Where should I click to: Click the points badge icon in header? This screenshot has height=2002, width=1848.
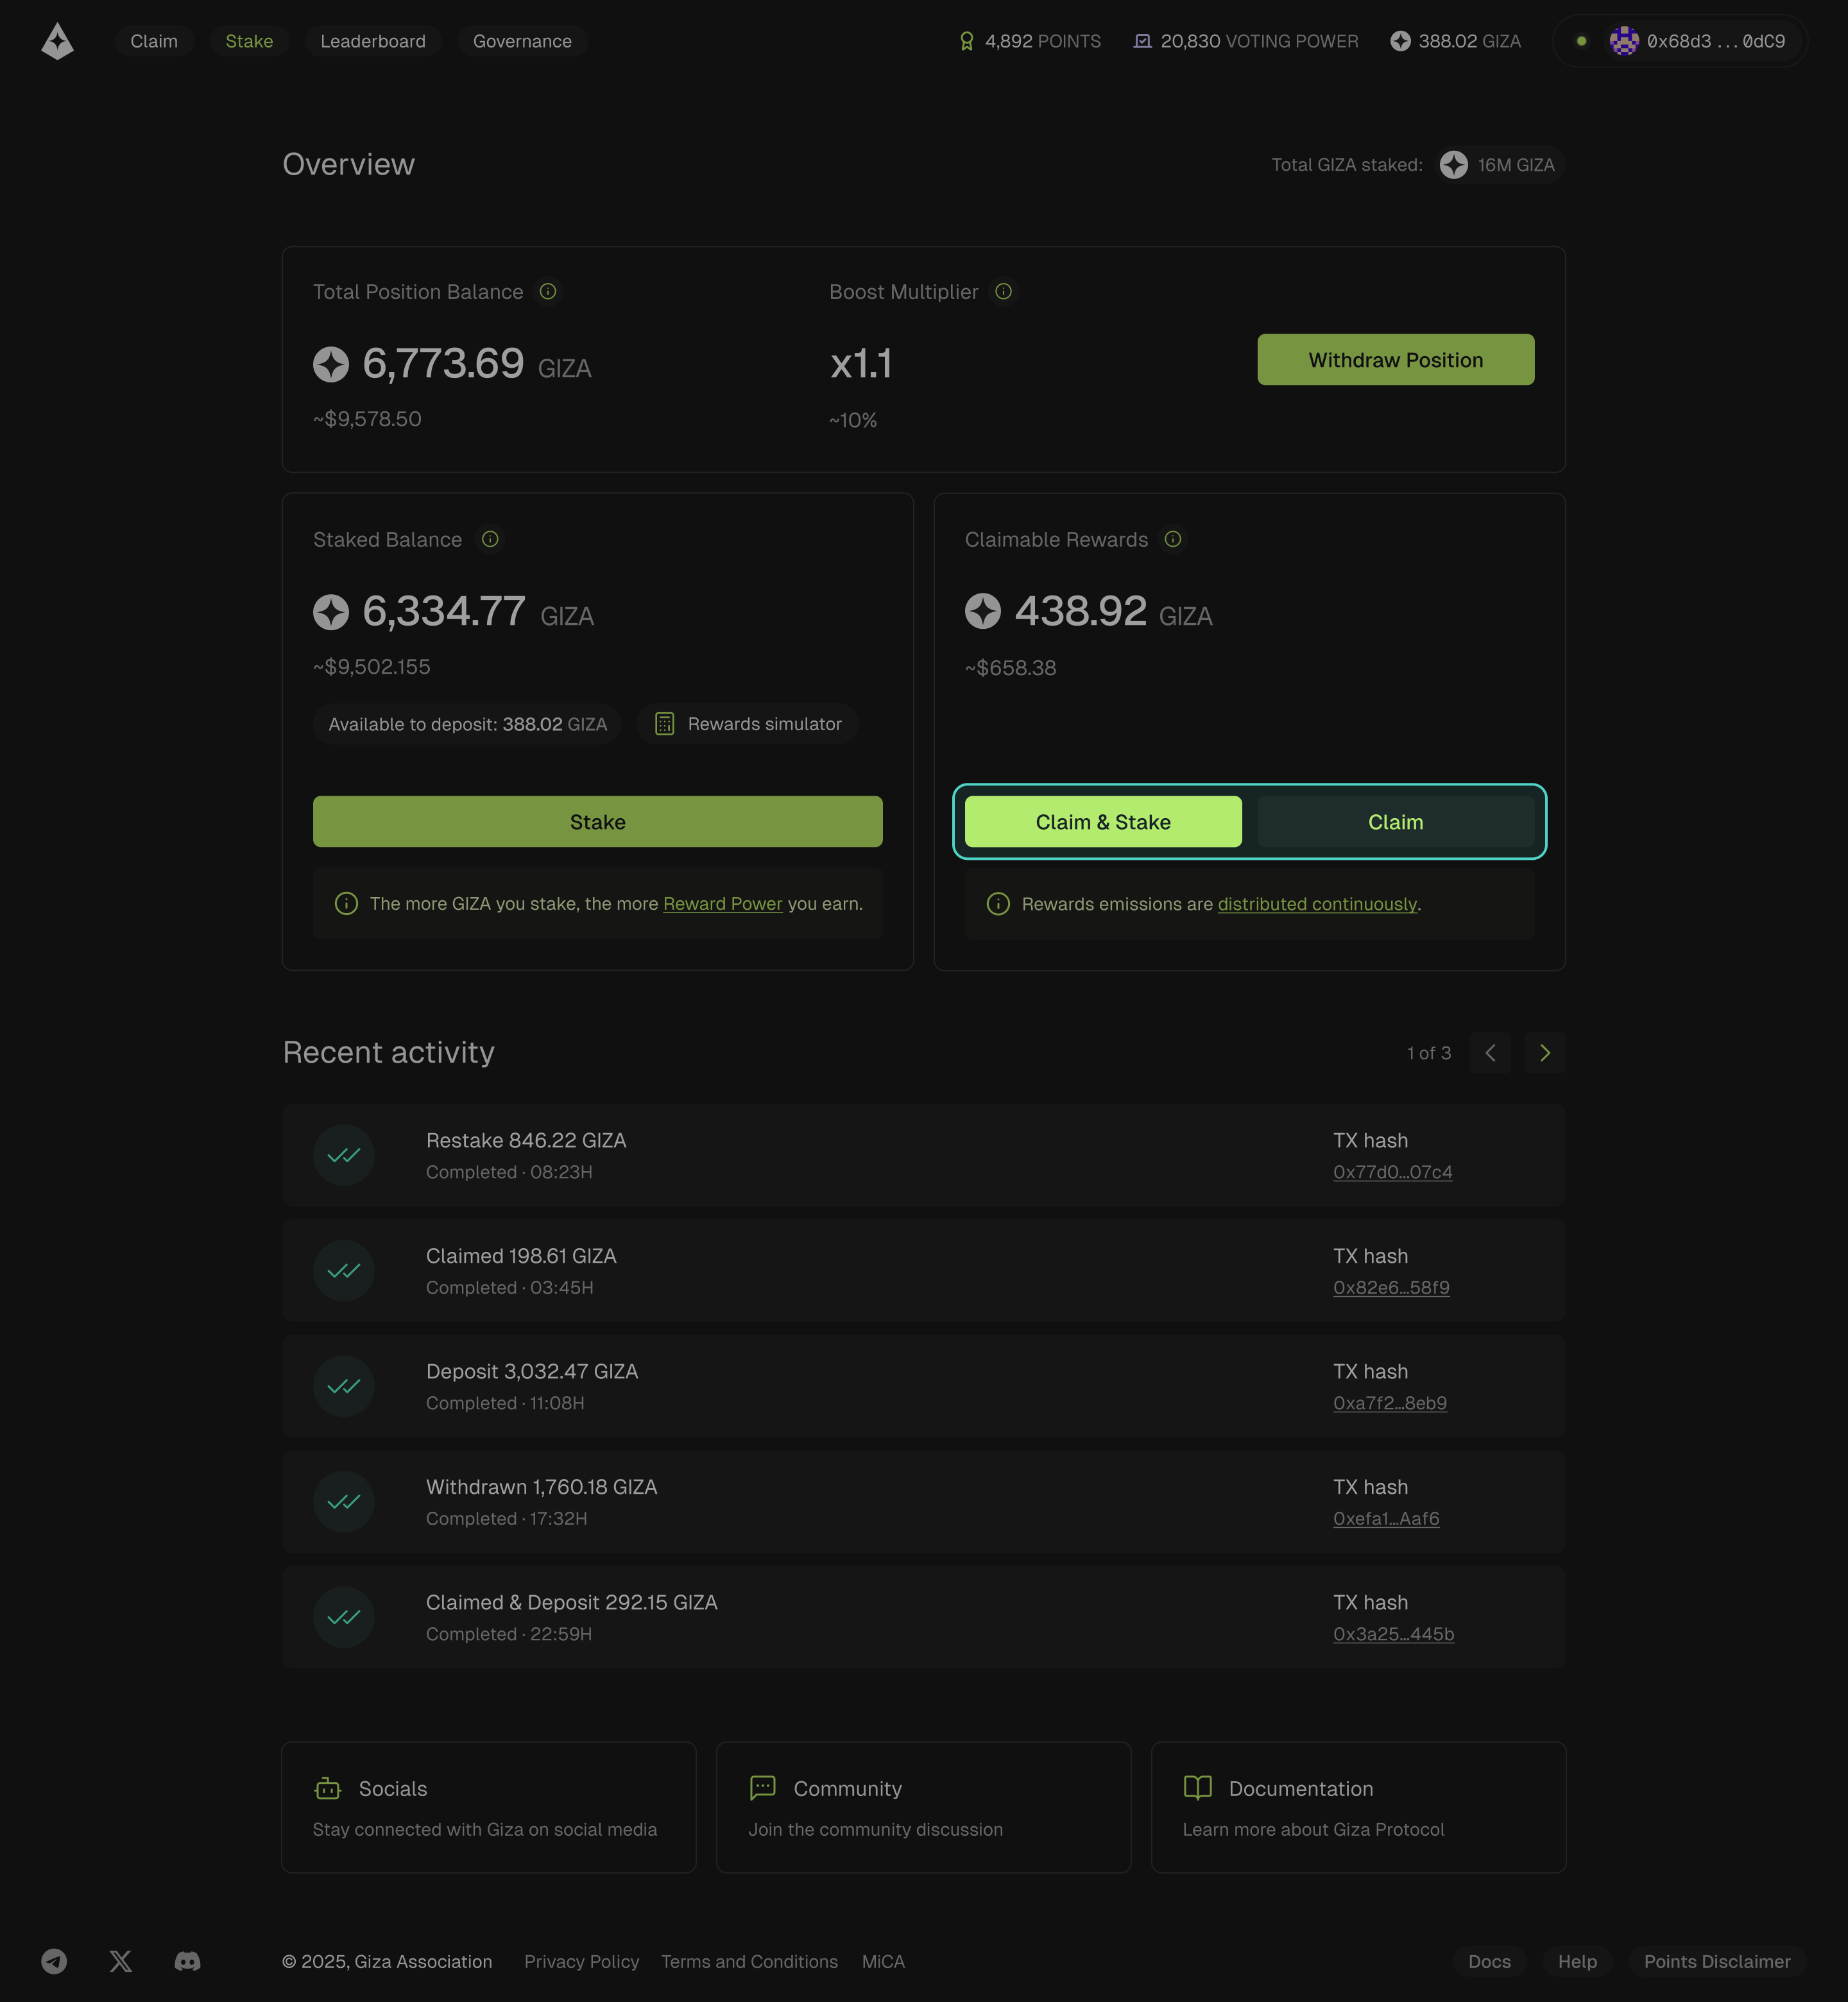[x=966, y=41]
